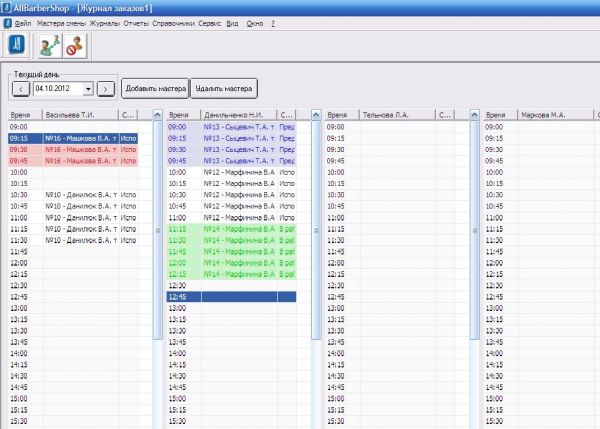Click the app icon in the menu bar

7,21
